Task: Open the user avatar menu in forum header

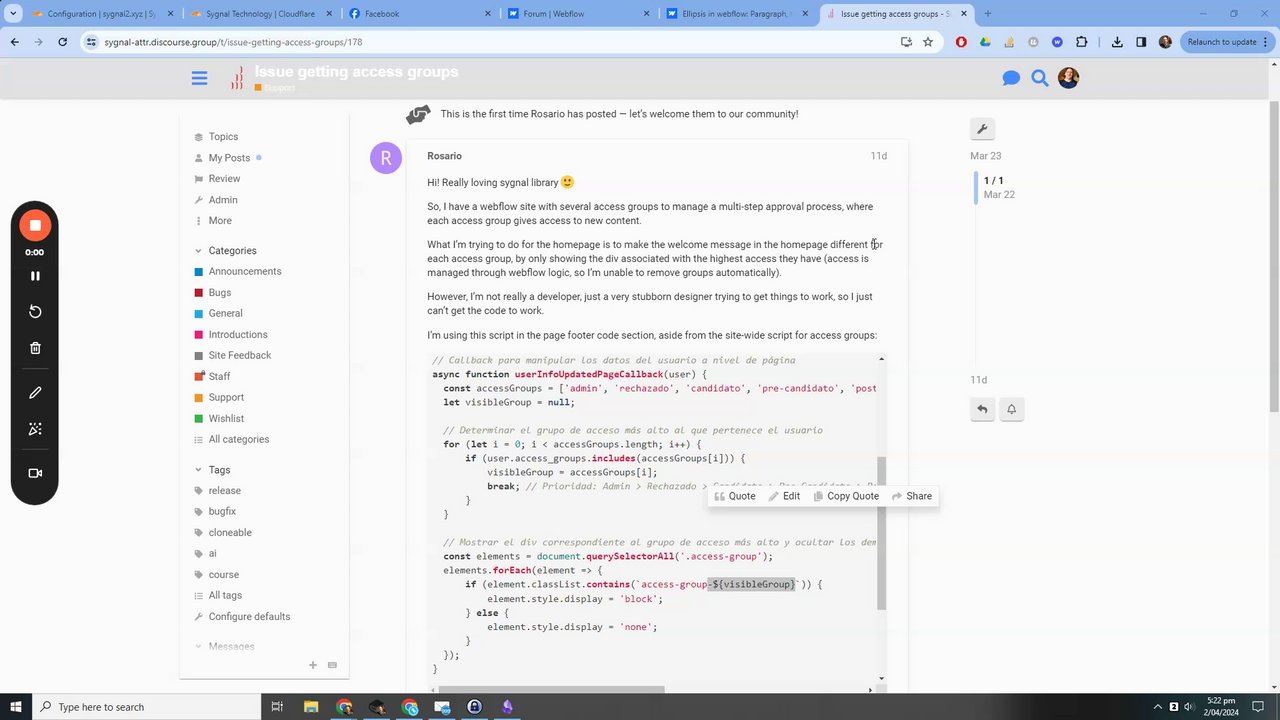Action: (1068, 78)
